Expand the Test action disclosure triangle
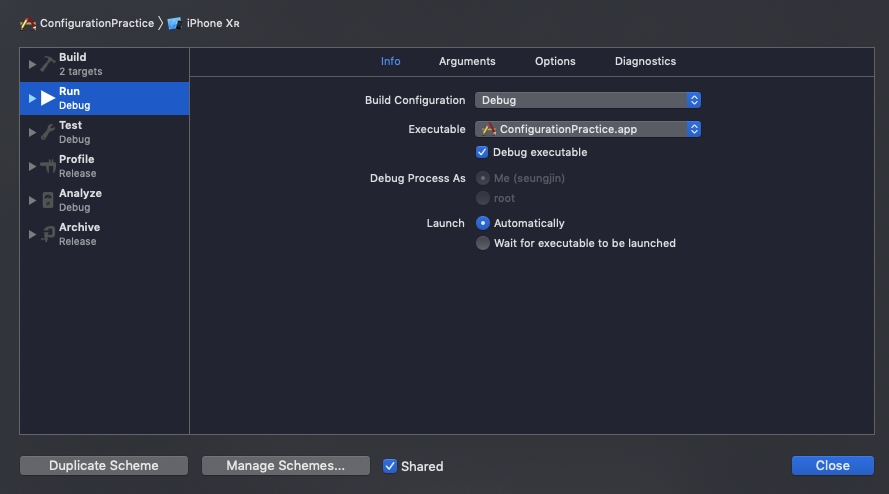This screenshot has width=889, height=494. click(32, 132)
